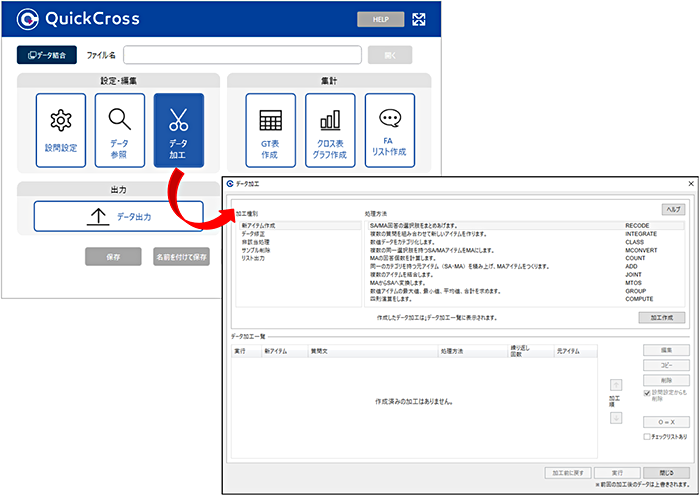Viewport: 700px width, 497px height.
Task: Click the ファイル名 input field
Action: tap(242, 55)
